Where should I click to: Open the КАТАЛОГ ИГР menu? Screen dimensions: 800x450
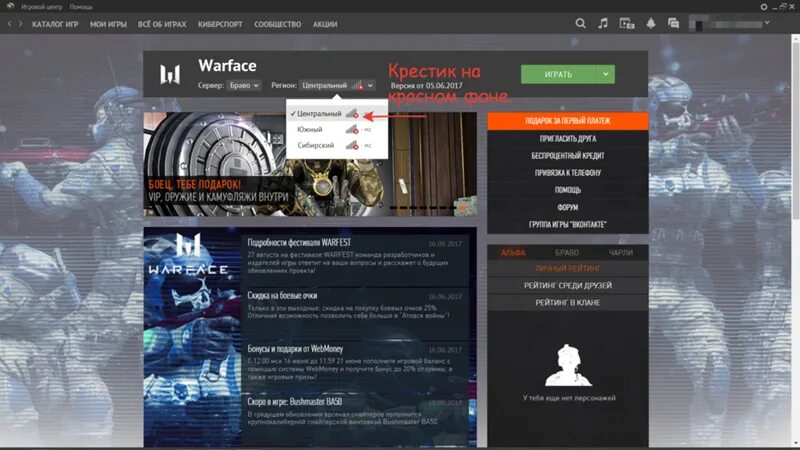pyautogui.click(x=55, y=24)
